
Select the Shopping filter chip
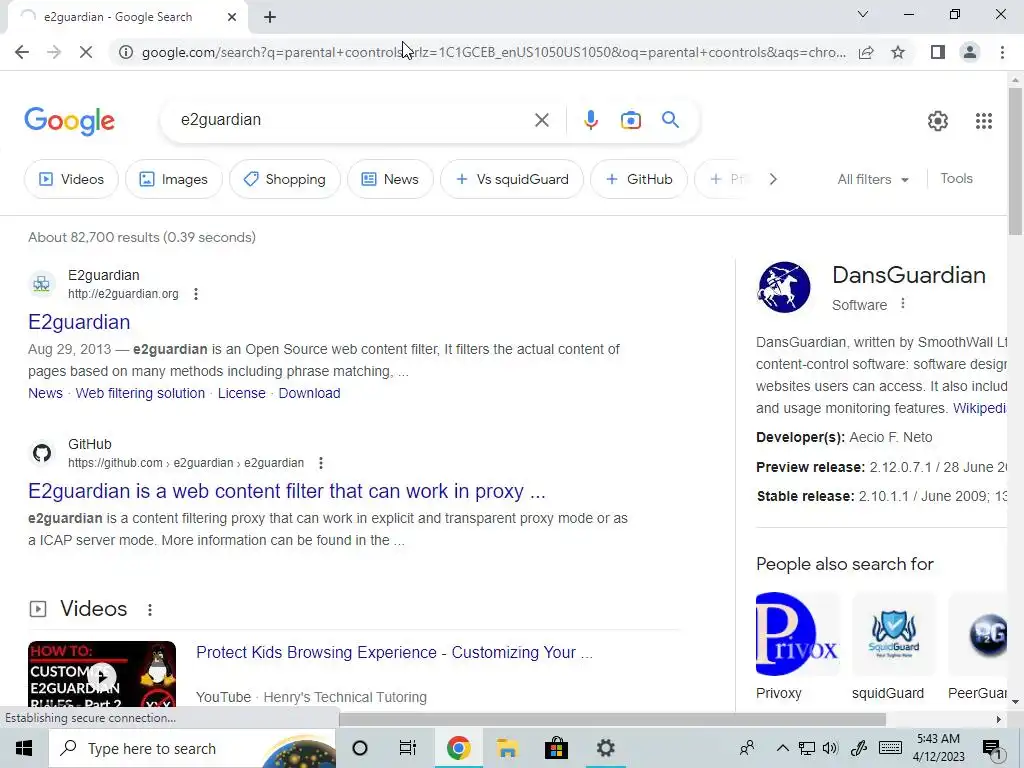[285, 179]
